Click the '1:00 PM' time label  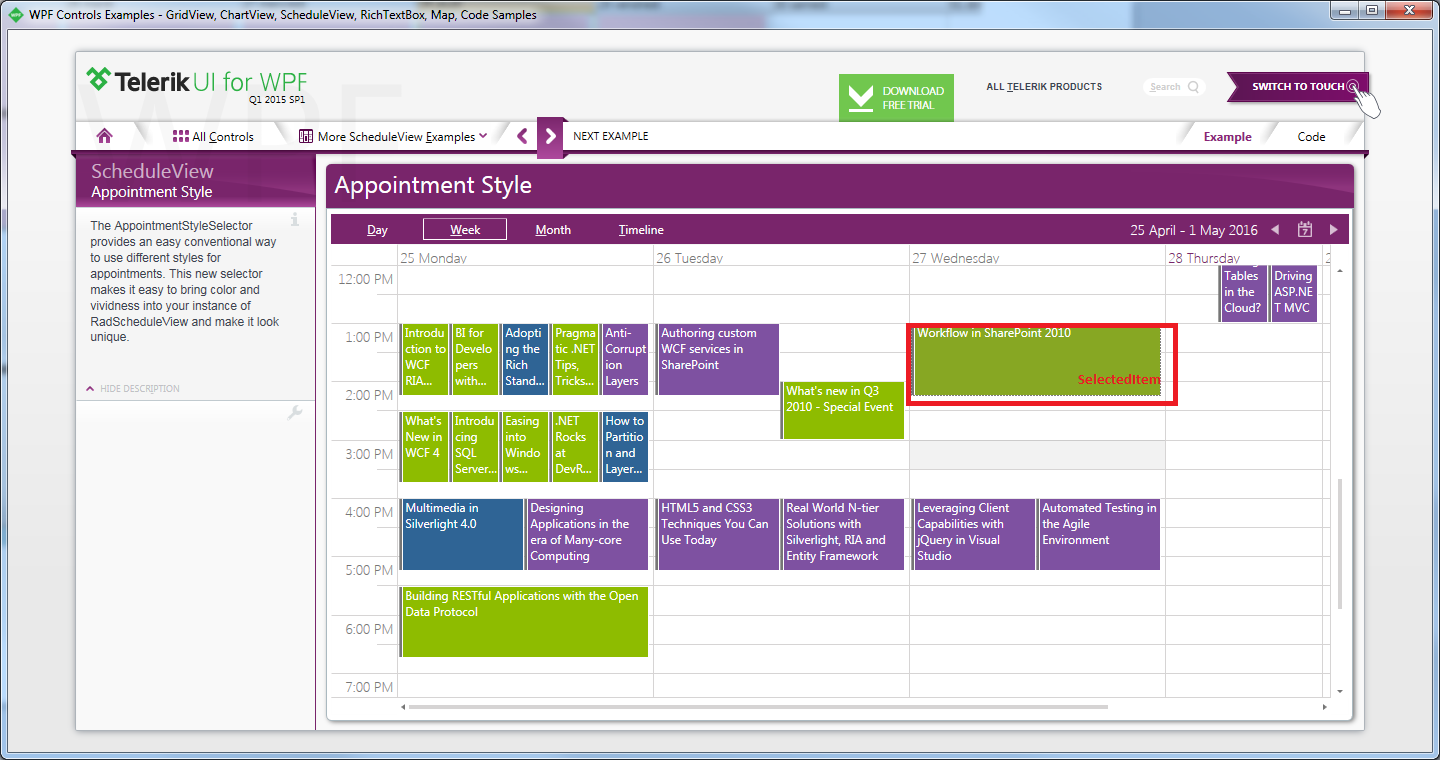coord(367,337)
